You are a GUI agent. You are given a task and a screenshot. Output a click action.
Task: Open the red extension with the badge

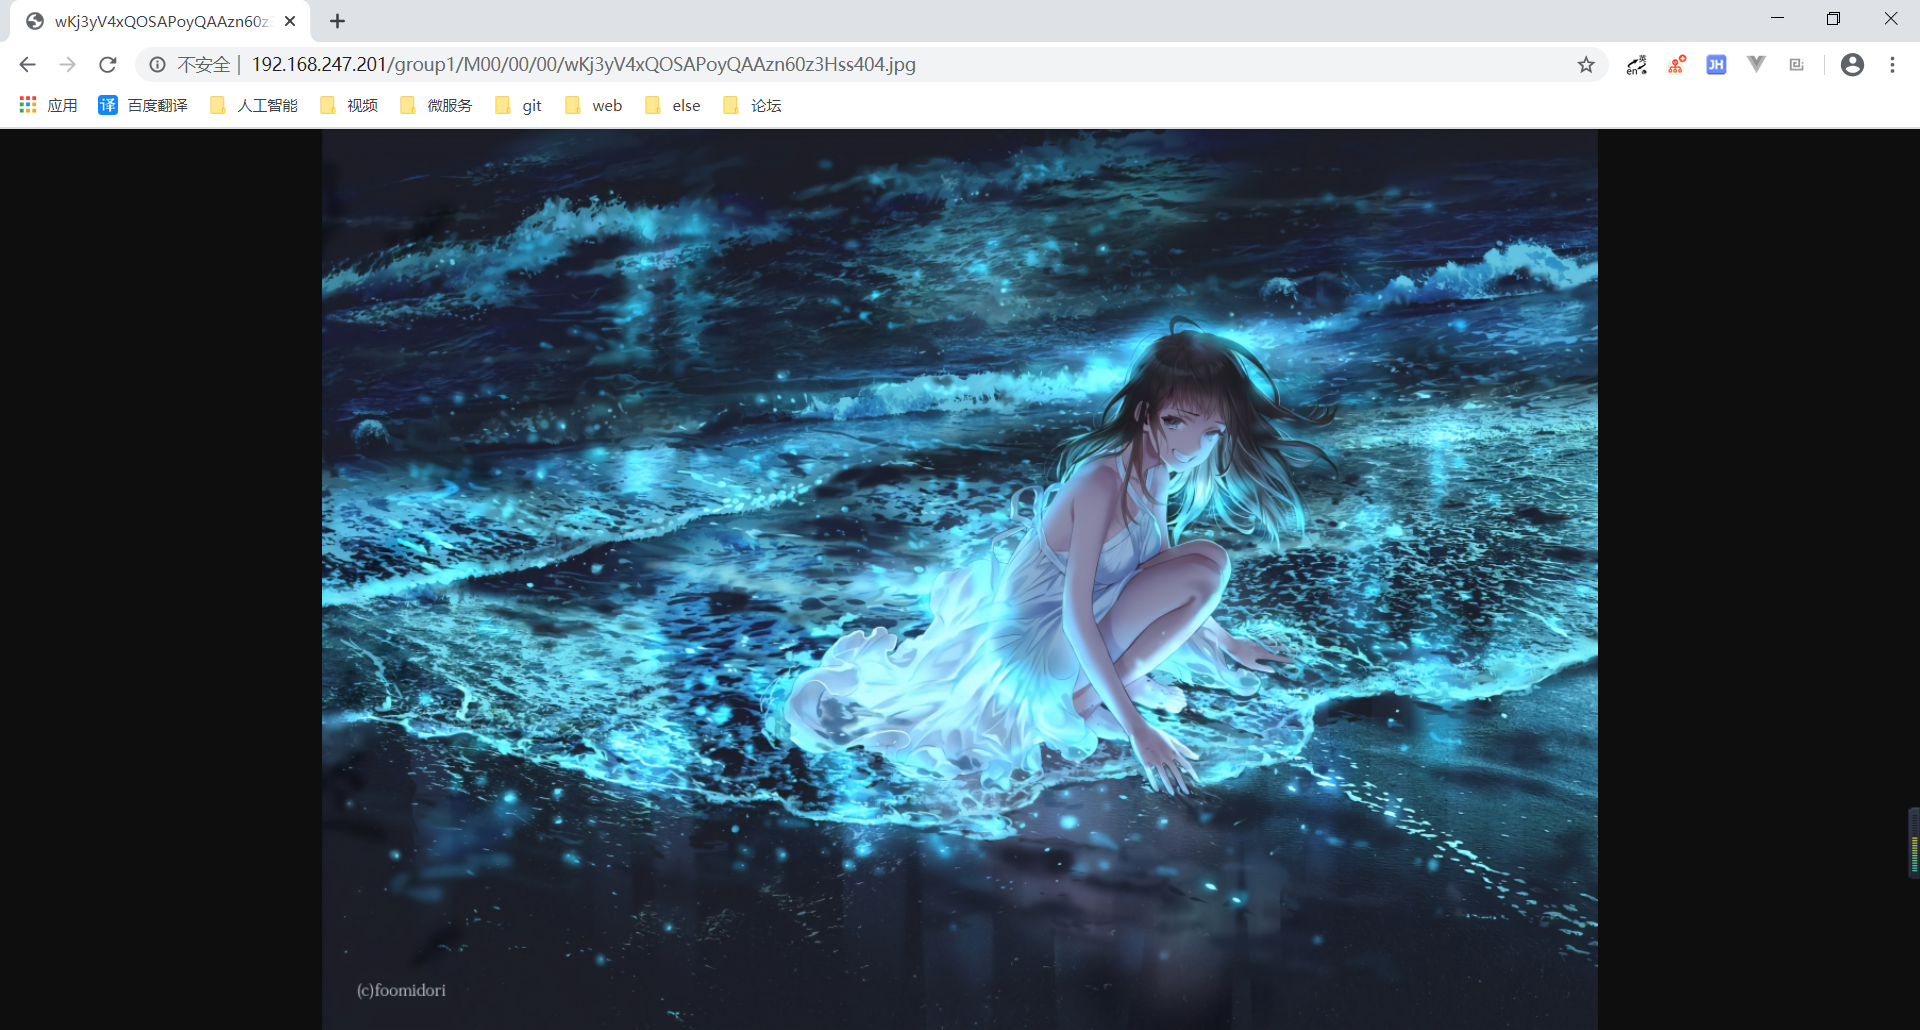pos(1677,65)
